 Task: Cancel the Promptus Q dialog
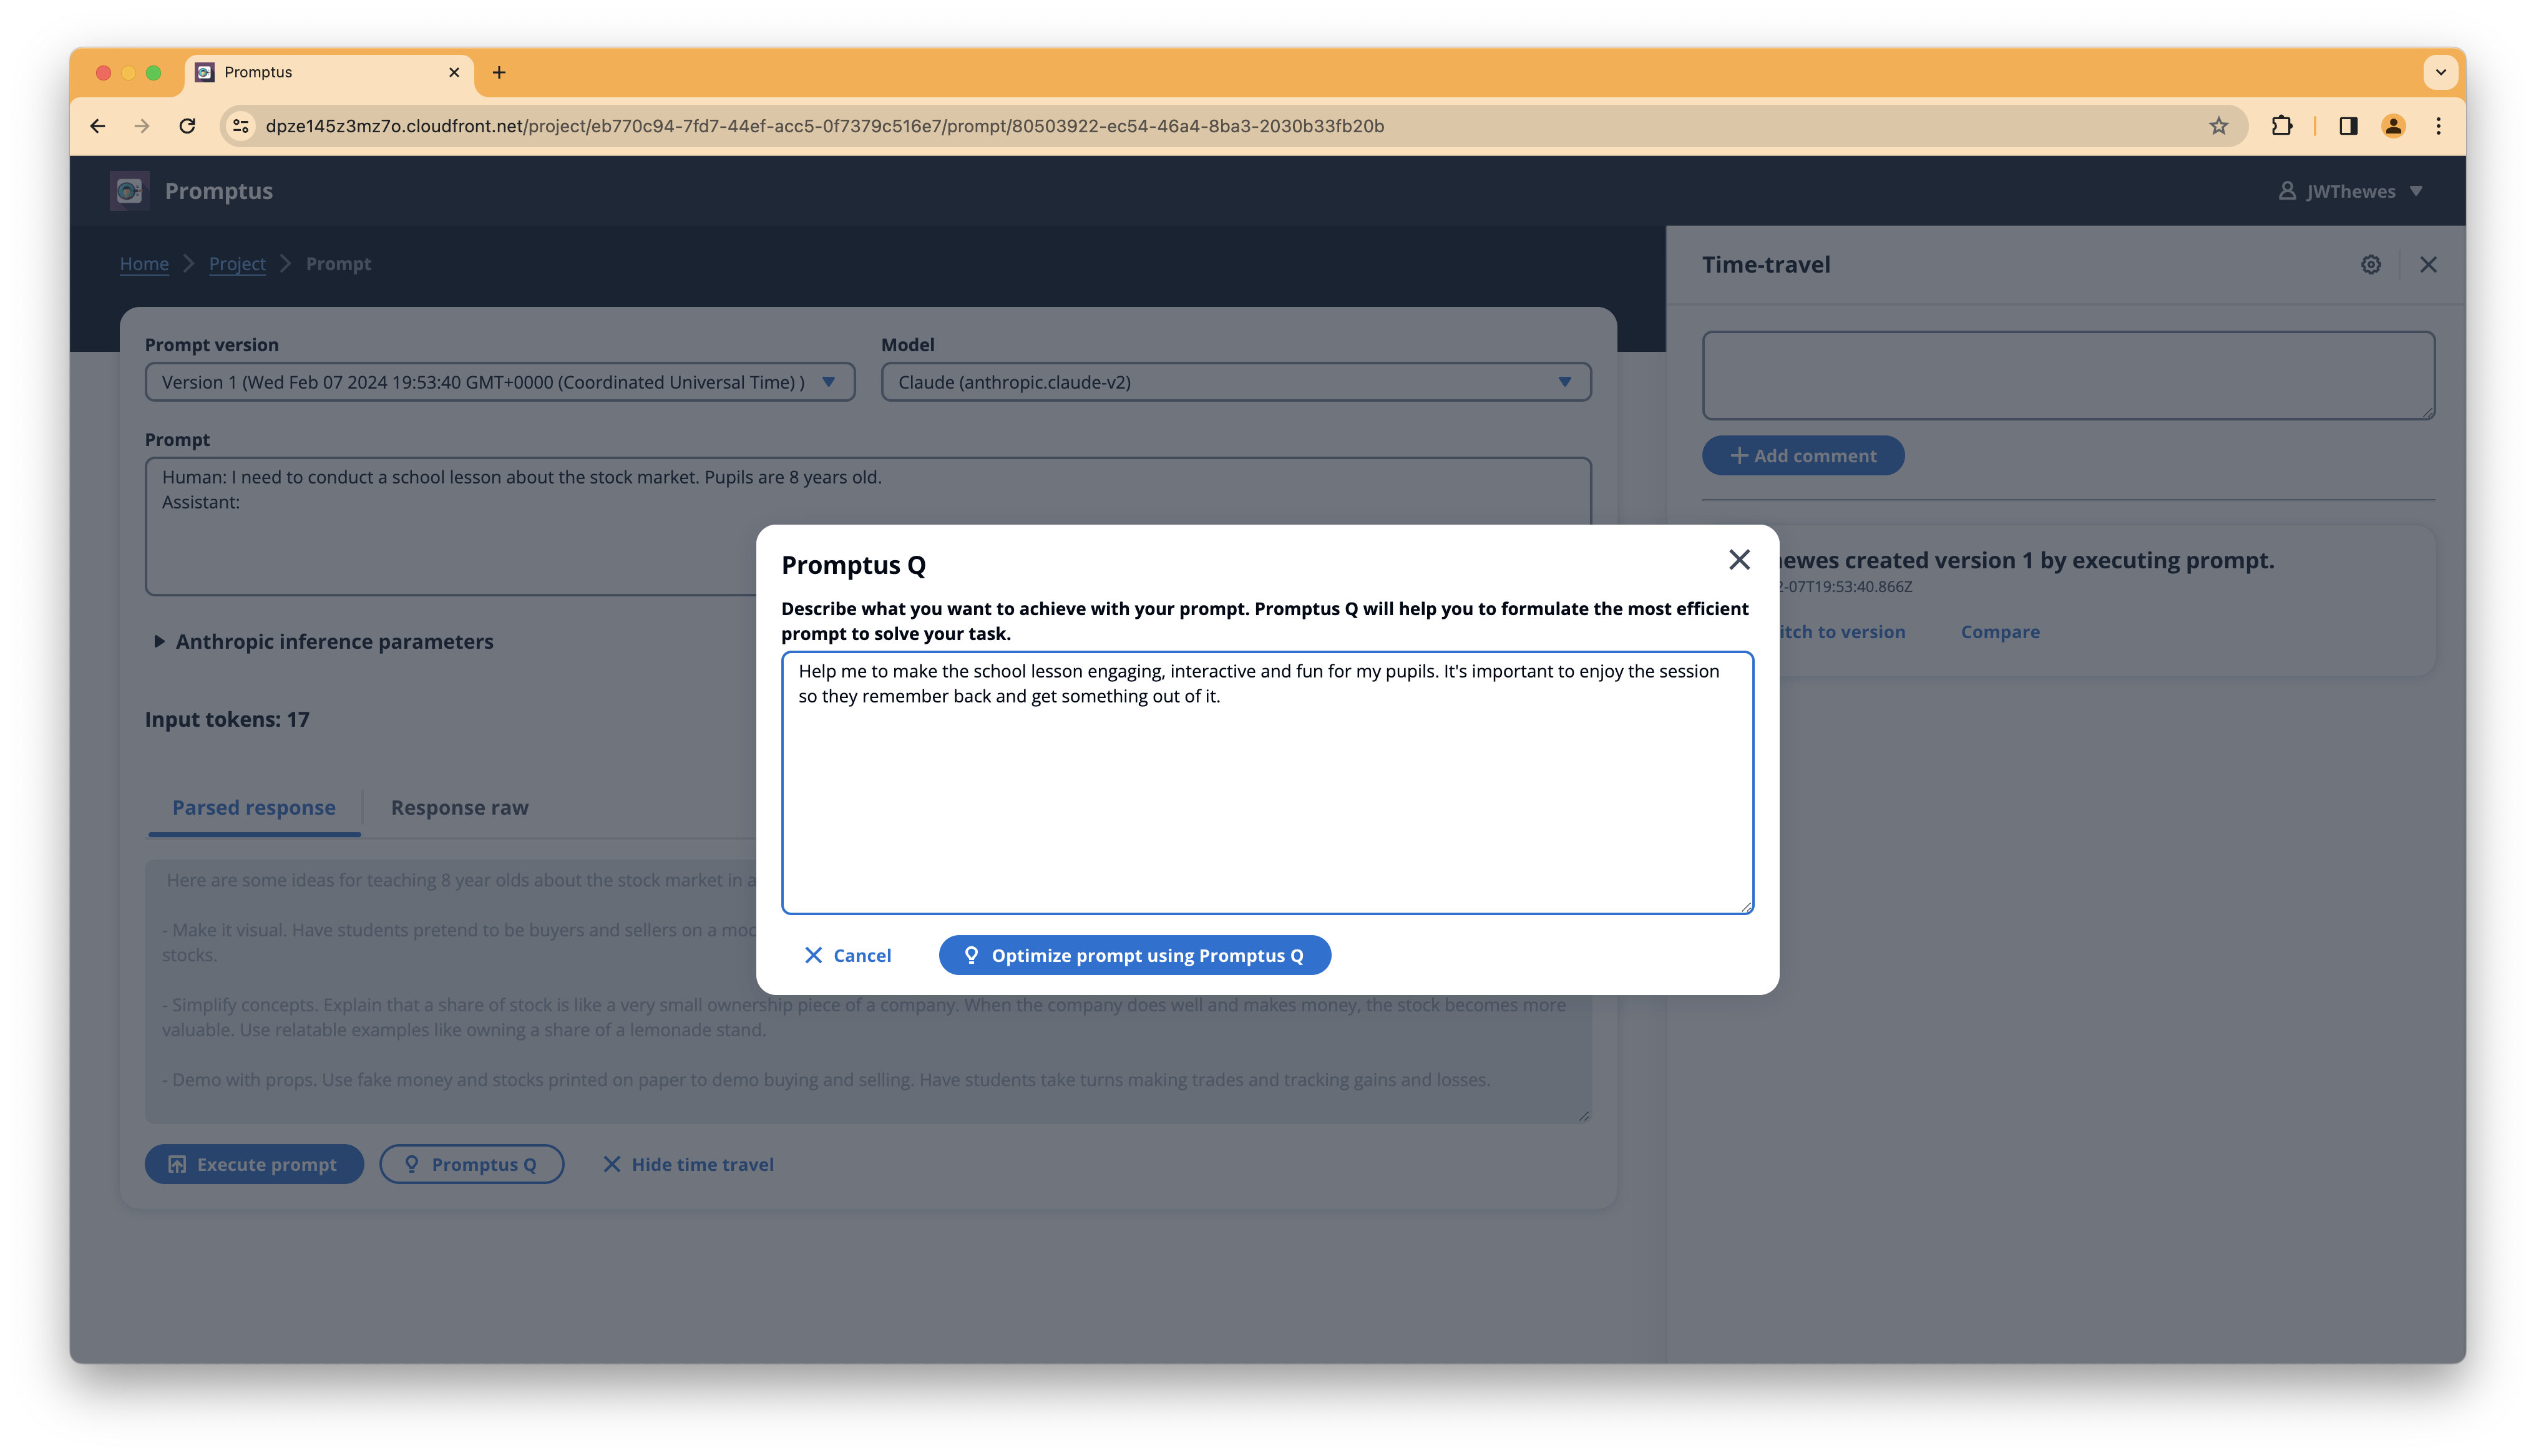(847, 955)
